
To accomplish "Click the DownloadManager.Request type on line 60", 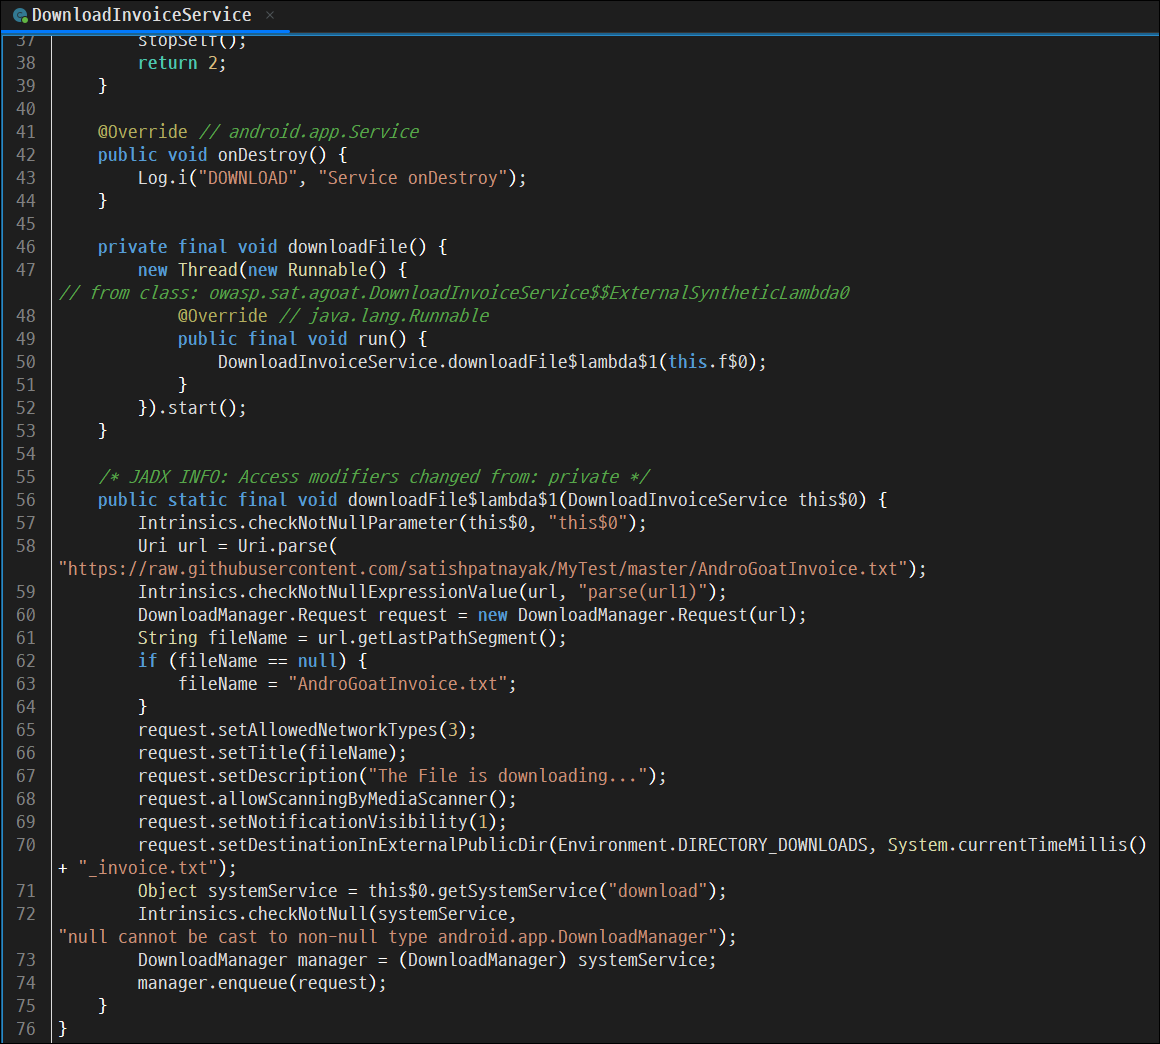I will (252, 615).
